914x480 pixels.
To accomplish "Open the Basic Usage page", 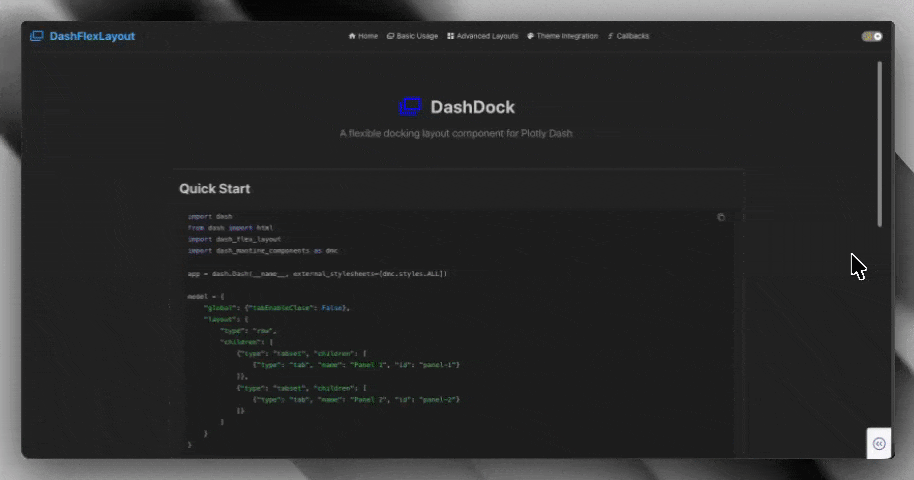I will (417, 36).
